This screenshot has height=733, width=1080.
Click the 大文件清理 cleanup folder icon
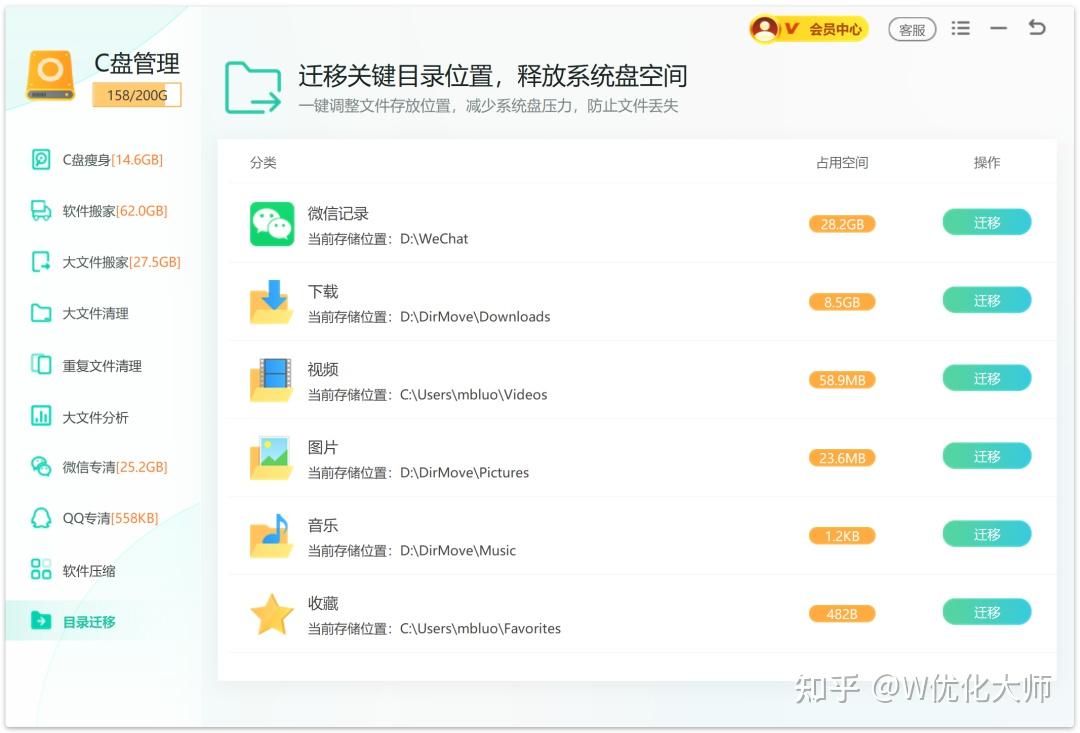pyautogui.click(x=41, y=313)
